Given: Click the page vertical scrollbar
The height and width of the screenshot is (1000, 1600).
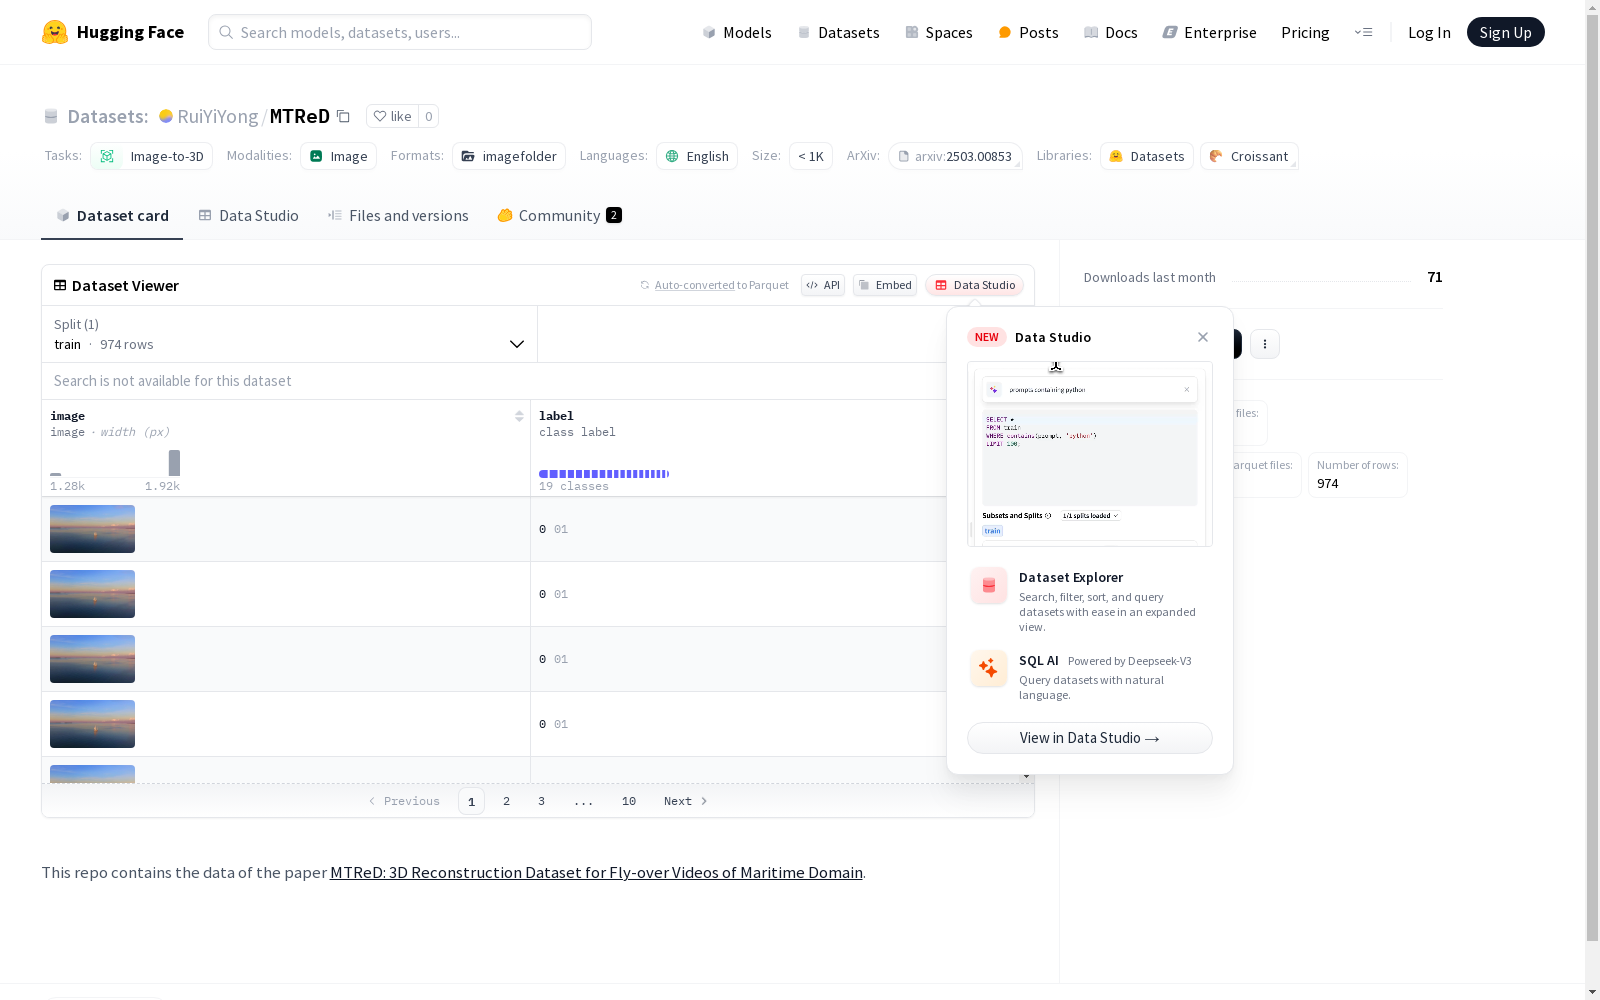Looking at the screenshot, I should 1592,480.
